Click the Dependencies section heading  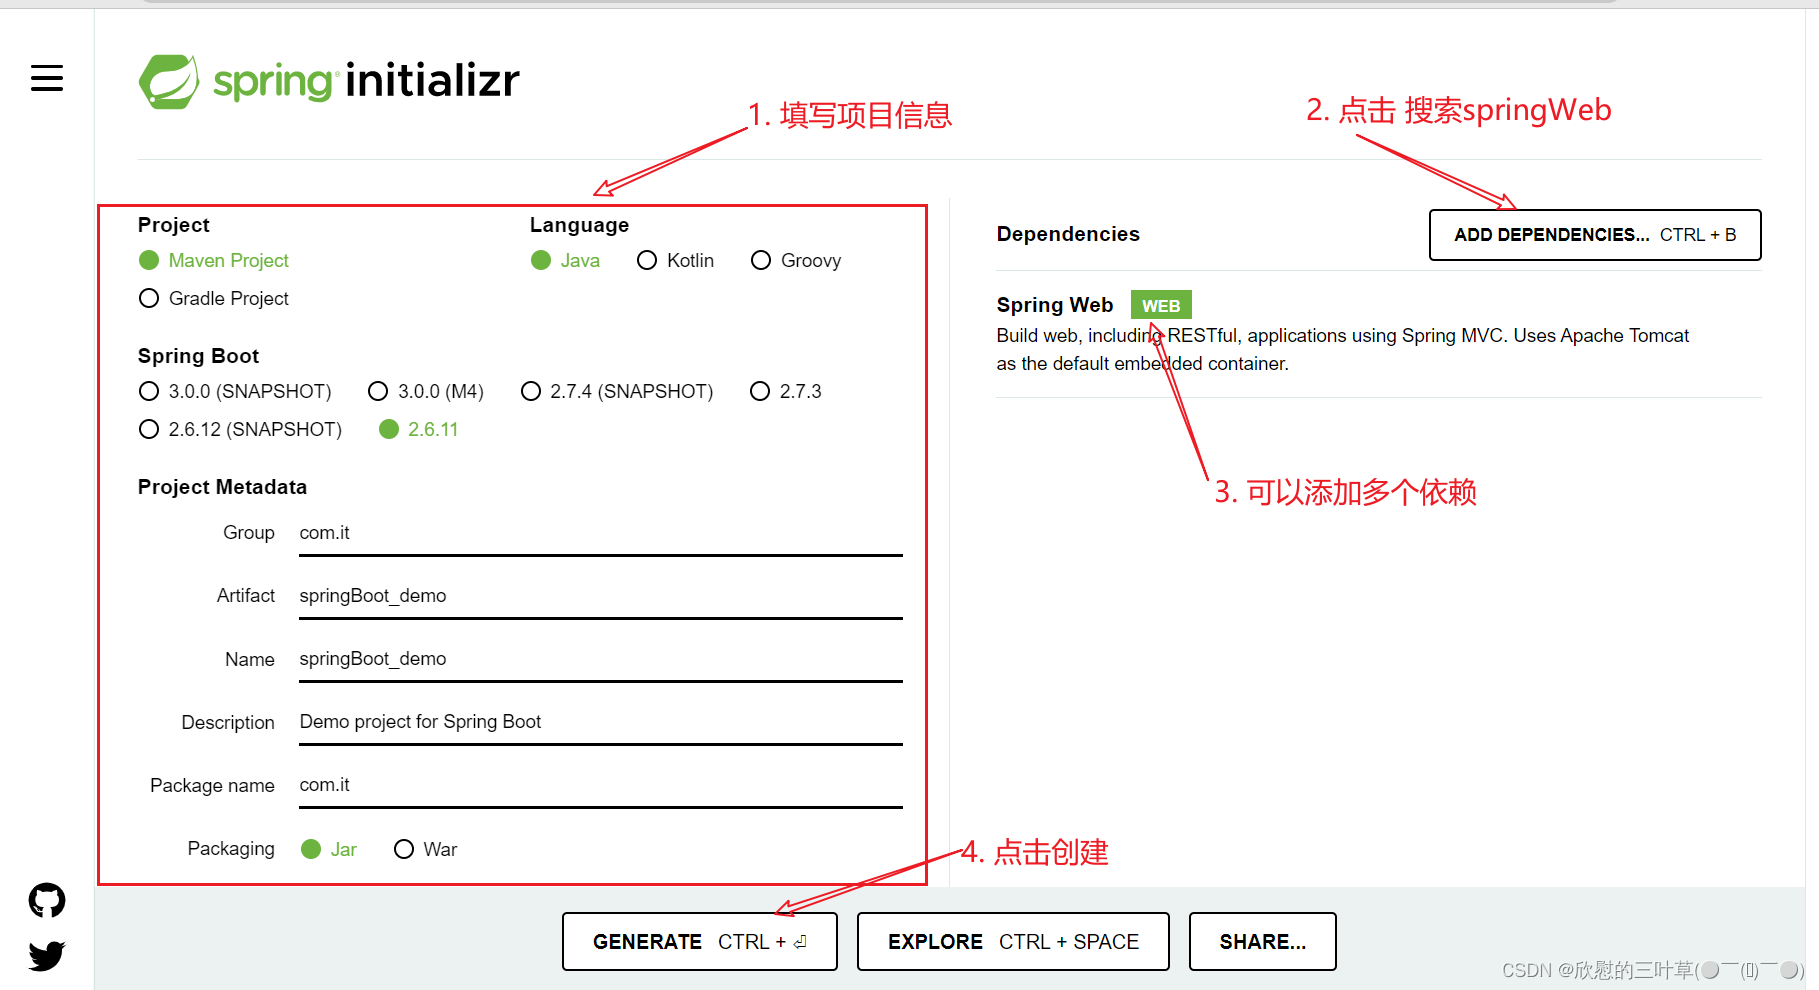tap(1068, 234)
